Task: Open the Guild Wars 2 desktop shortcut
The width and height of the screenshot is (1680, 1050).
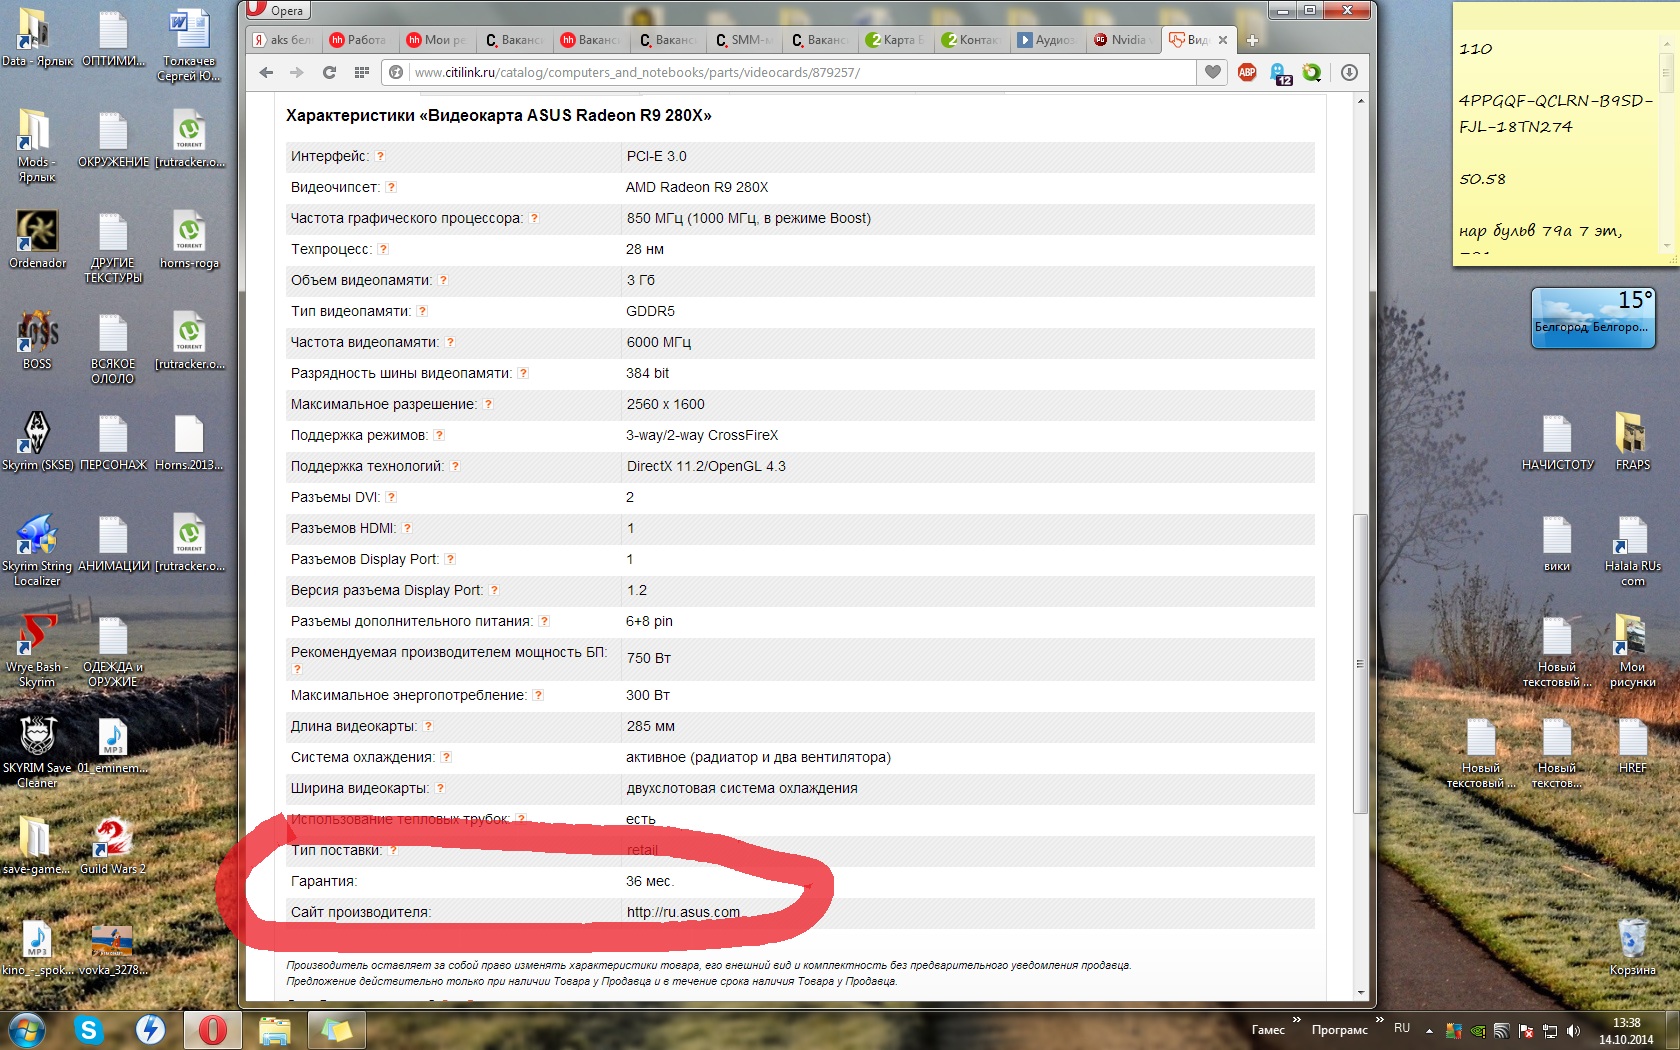Action: click(x=113, y=846)
